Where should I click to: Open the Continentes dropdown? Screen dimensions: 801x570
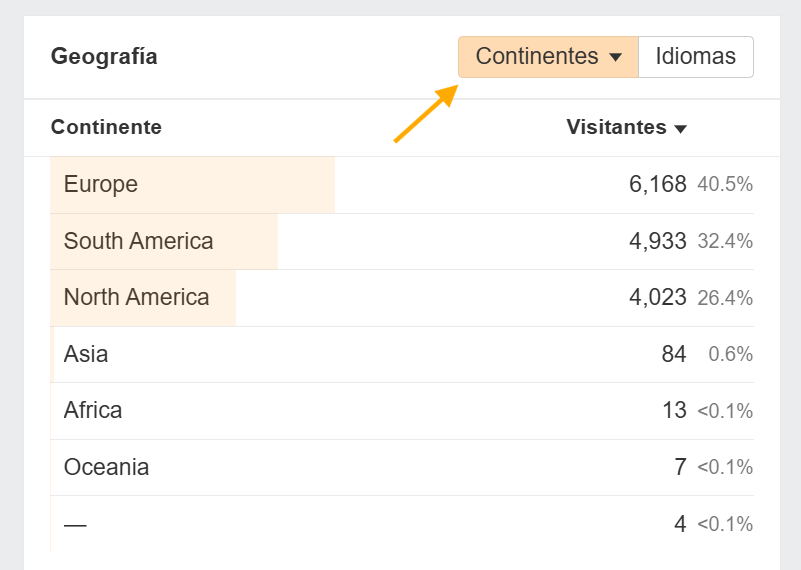(x=547, y=57)
